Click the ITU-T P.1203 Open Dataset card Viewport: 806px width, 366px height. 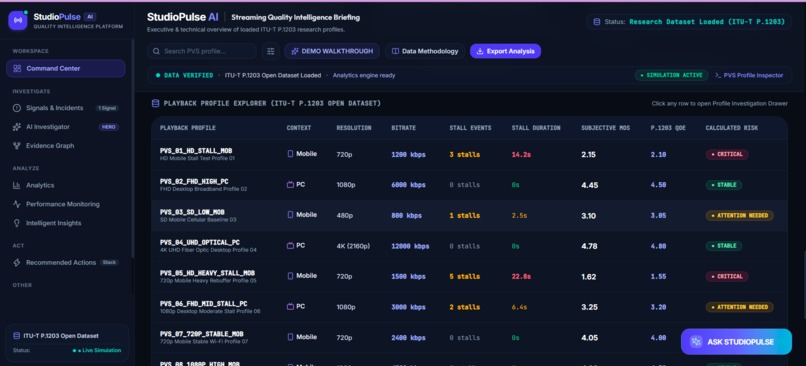pyautogui.click(x=67, y=343)
